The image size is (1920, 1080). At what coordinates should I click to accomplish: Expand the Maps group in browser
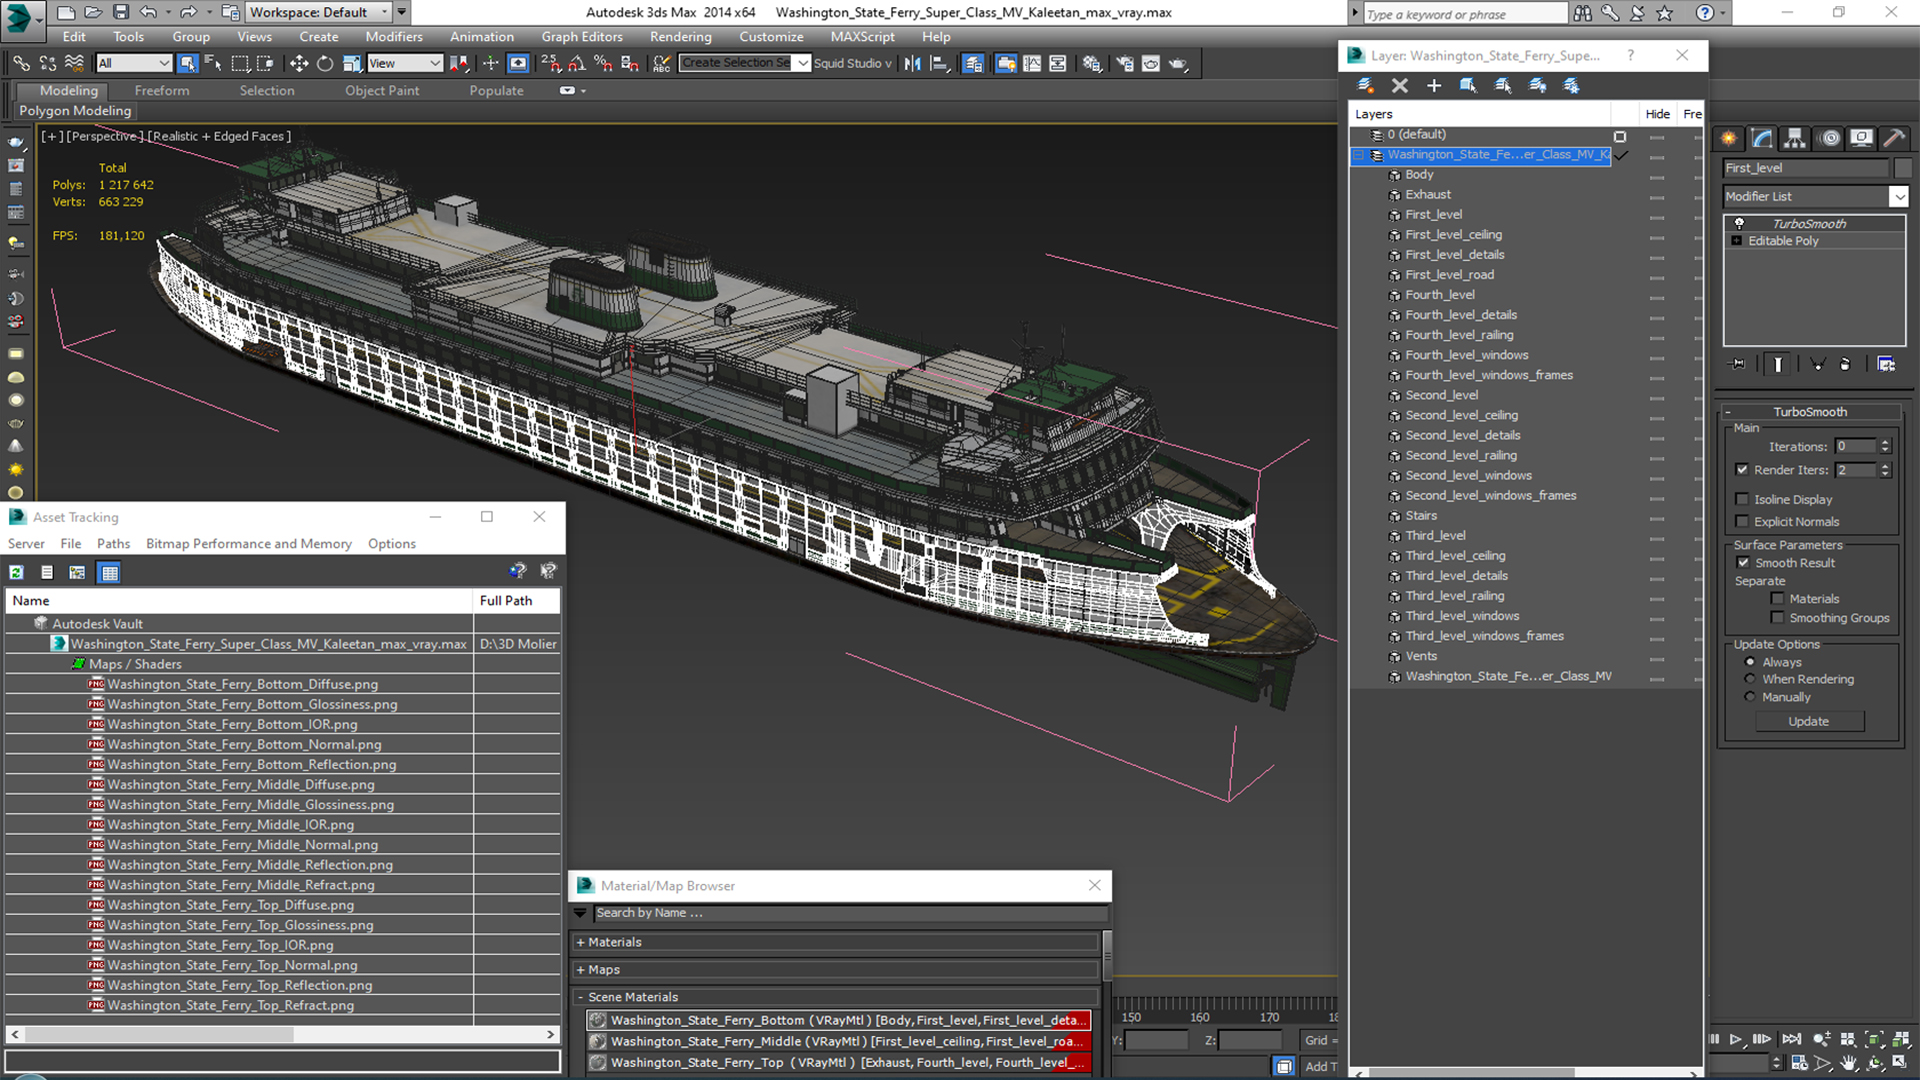(x=580, y=970)
